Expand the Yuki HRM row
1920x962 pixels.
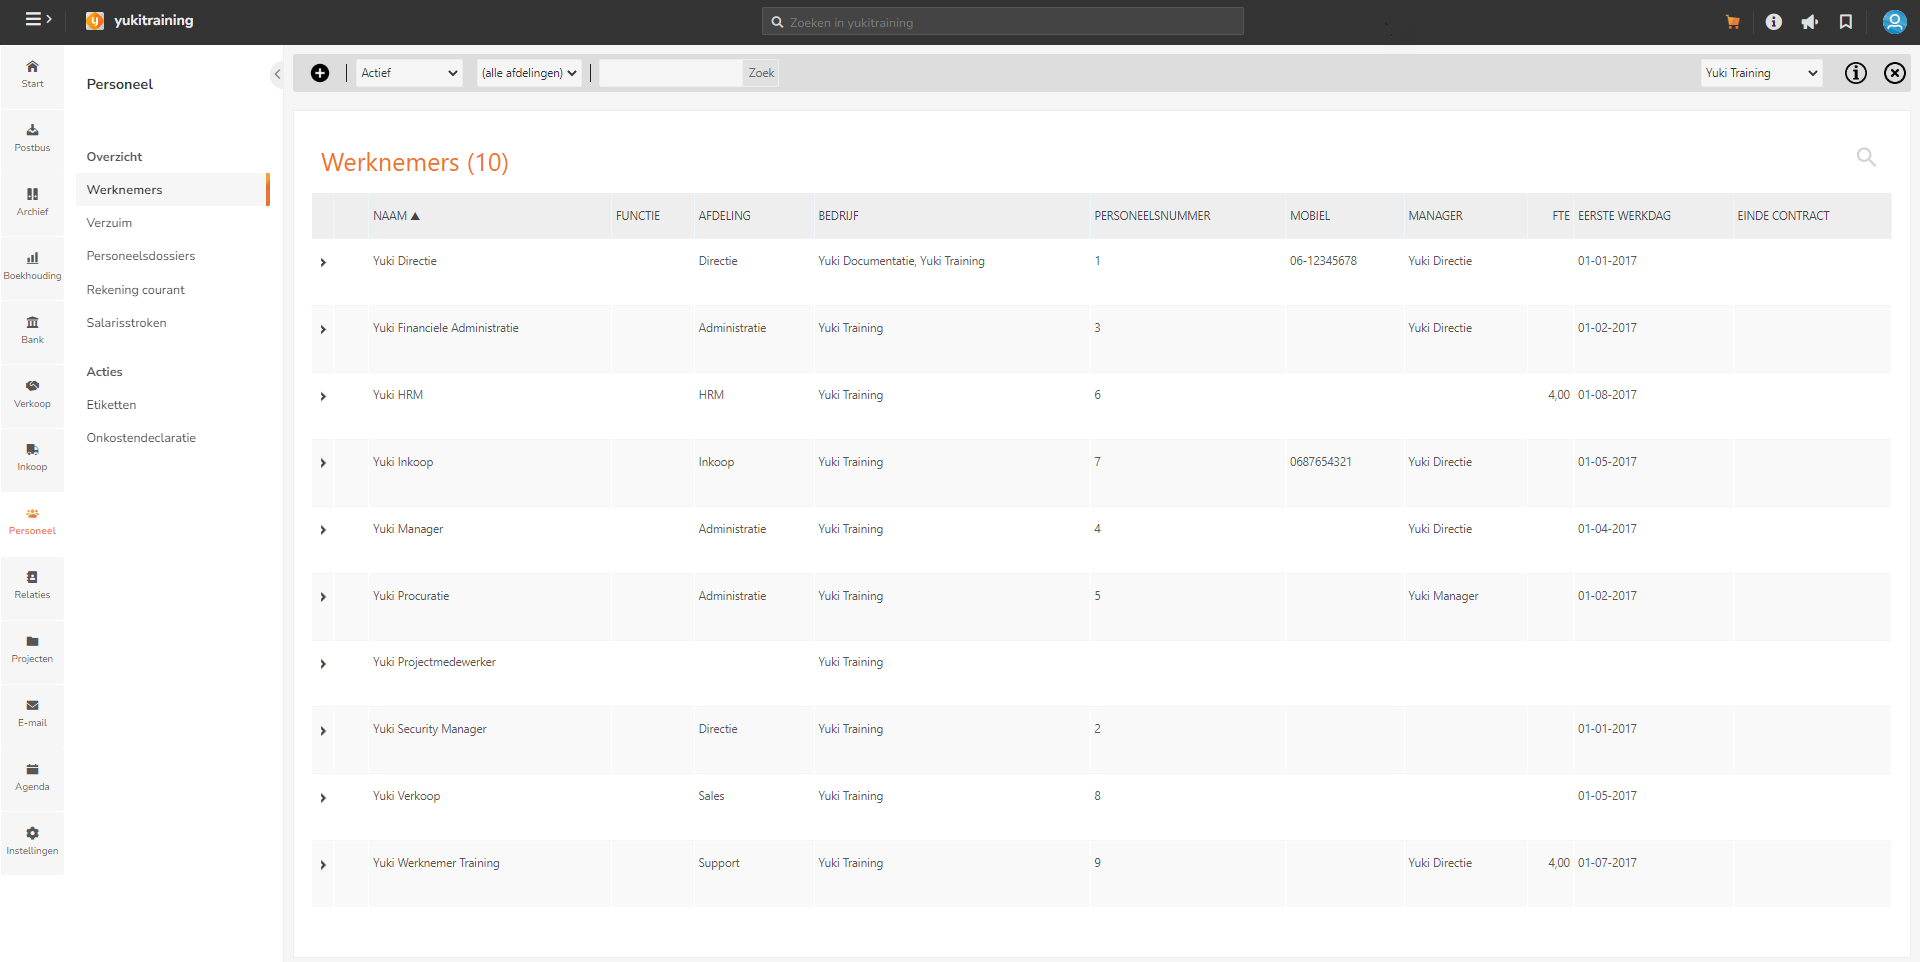click(x=323, y=397)
